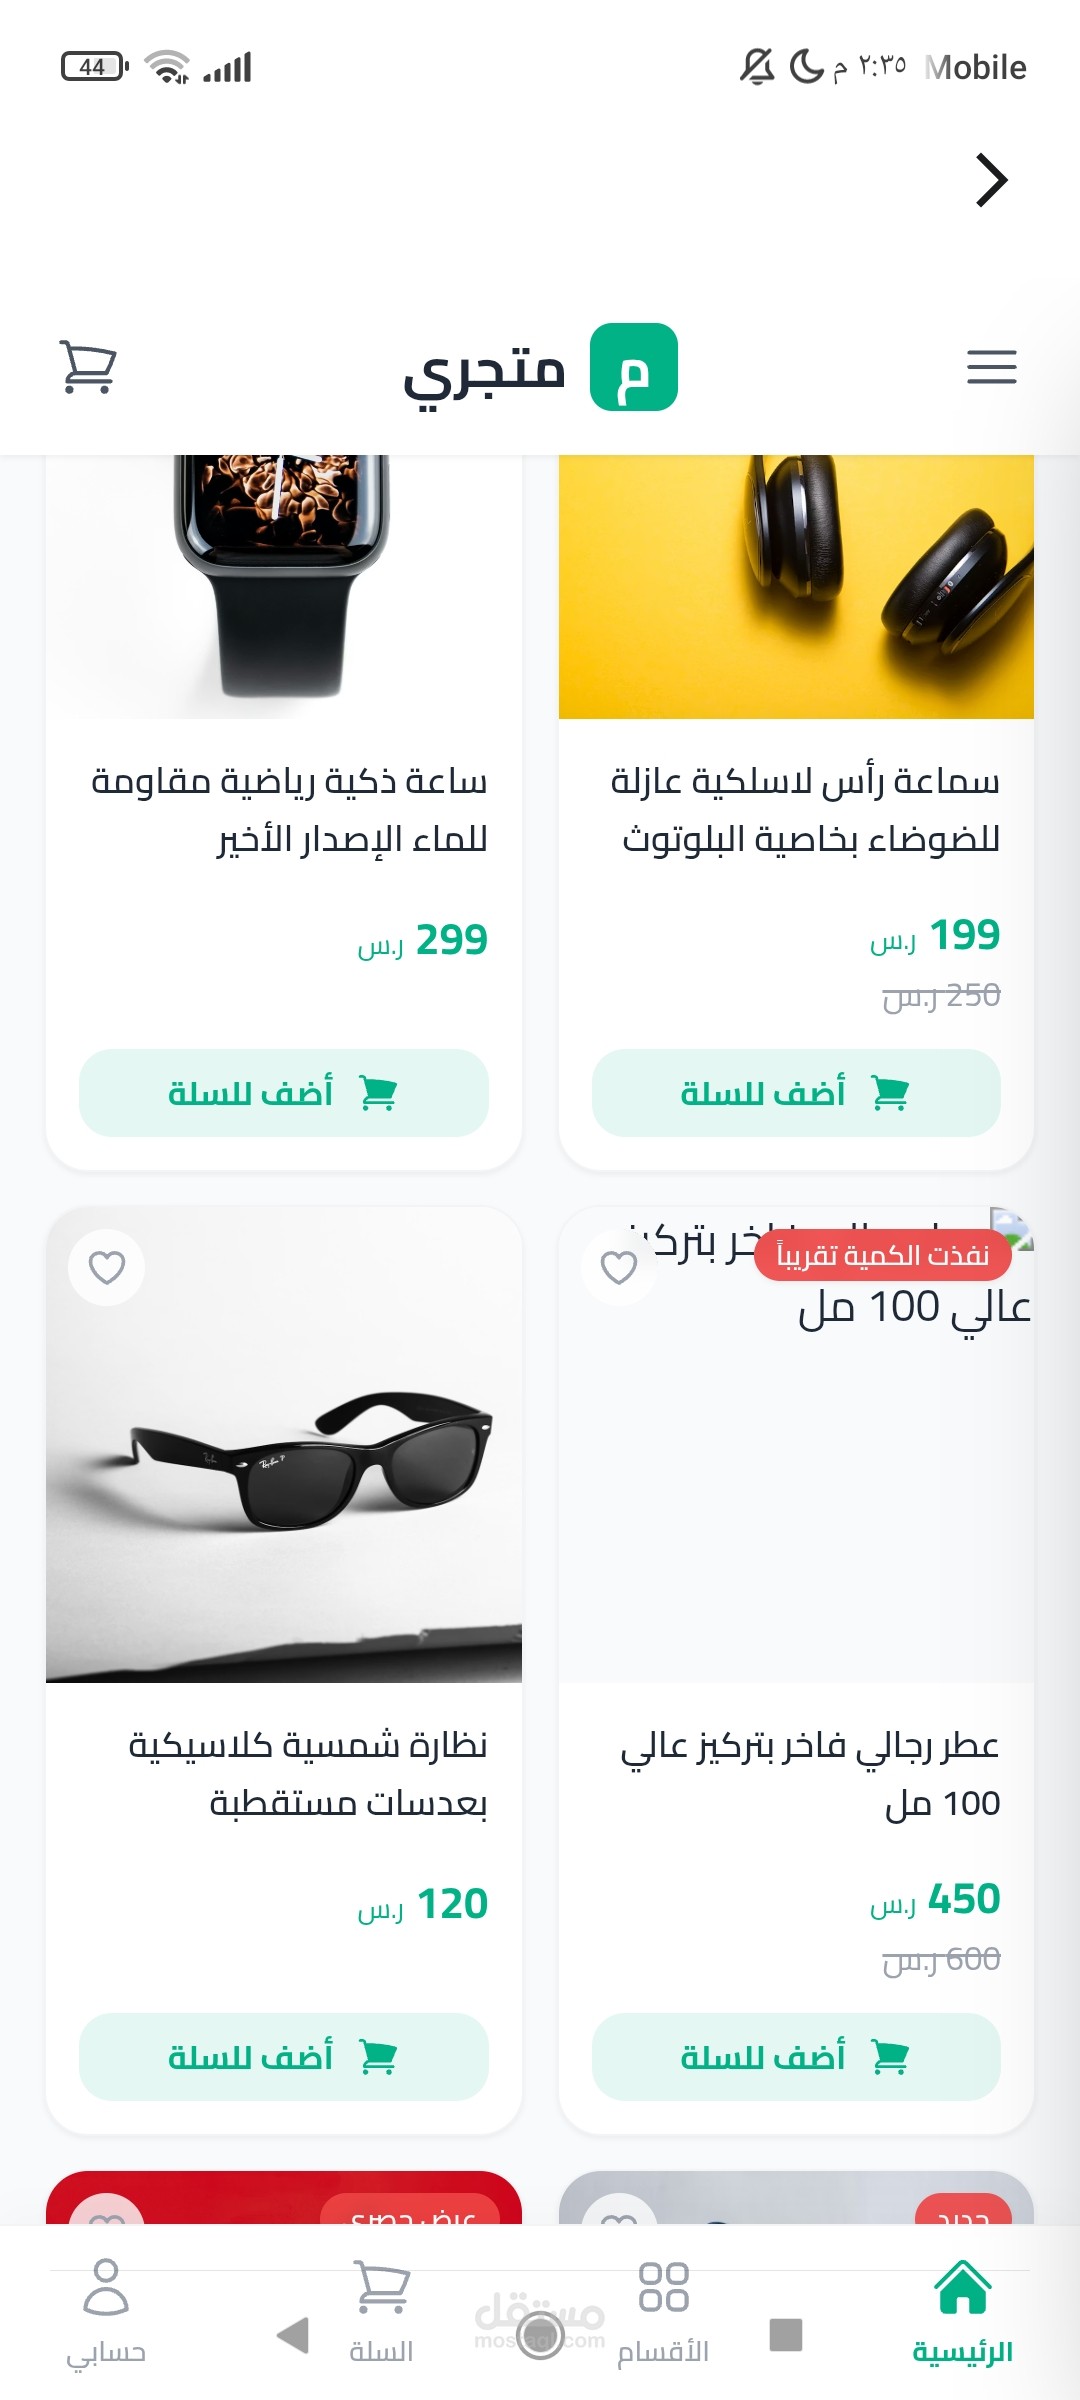Favorite the sunglasses with heart icon
This screenshot has width=1080, height=2400.
point(107,1267)
